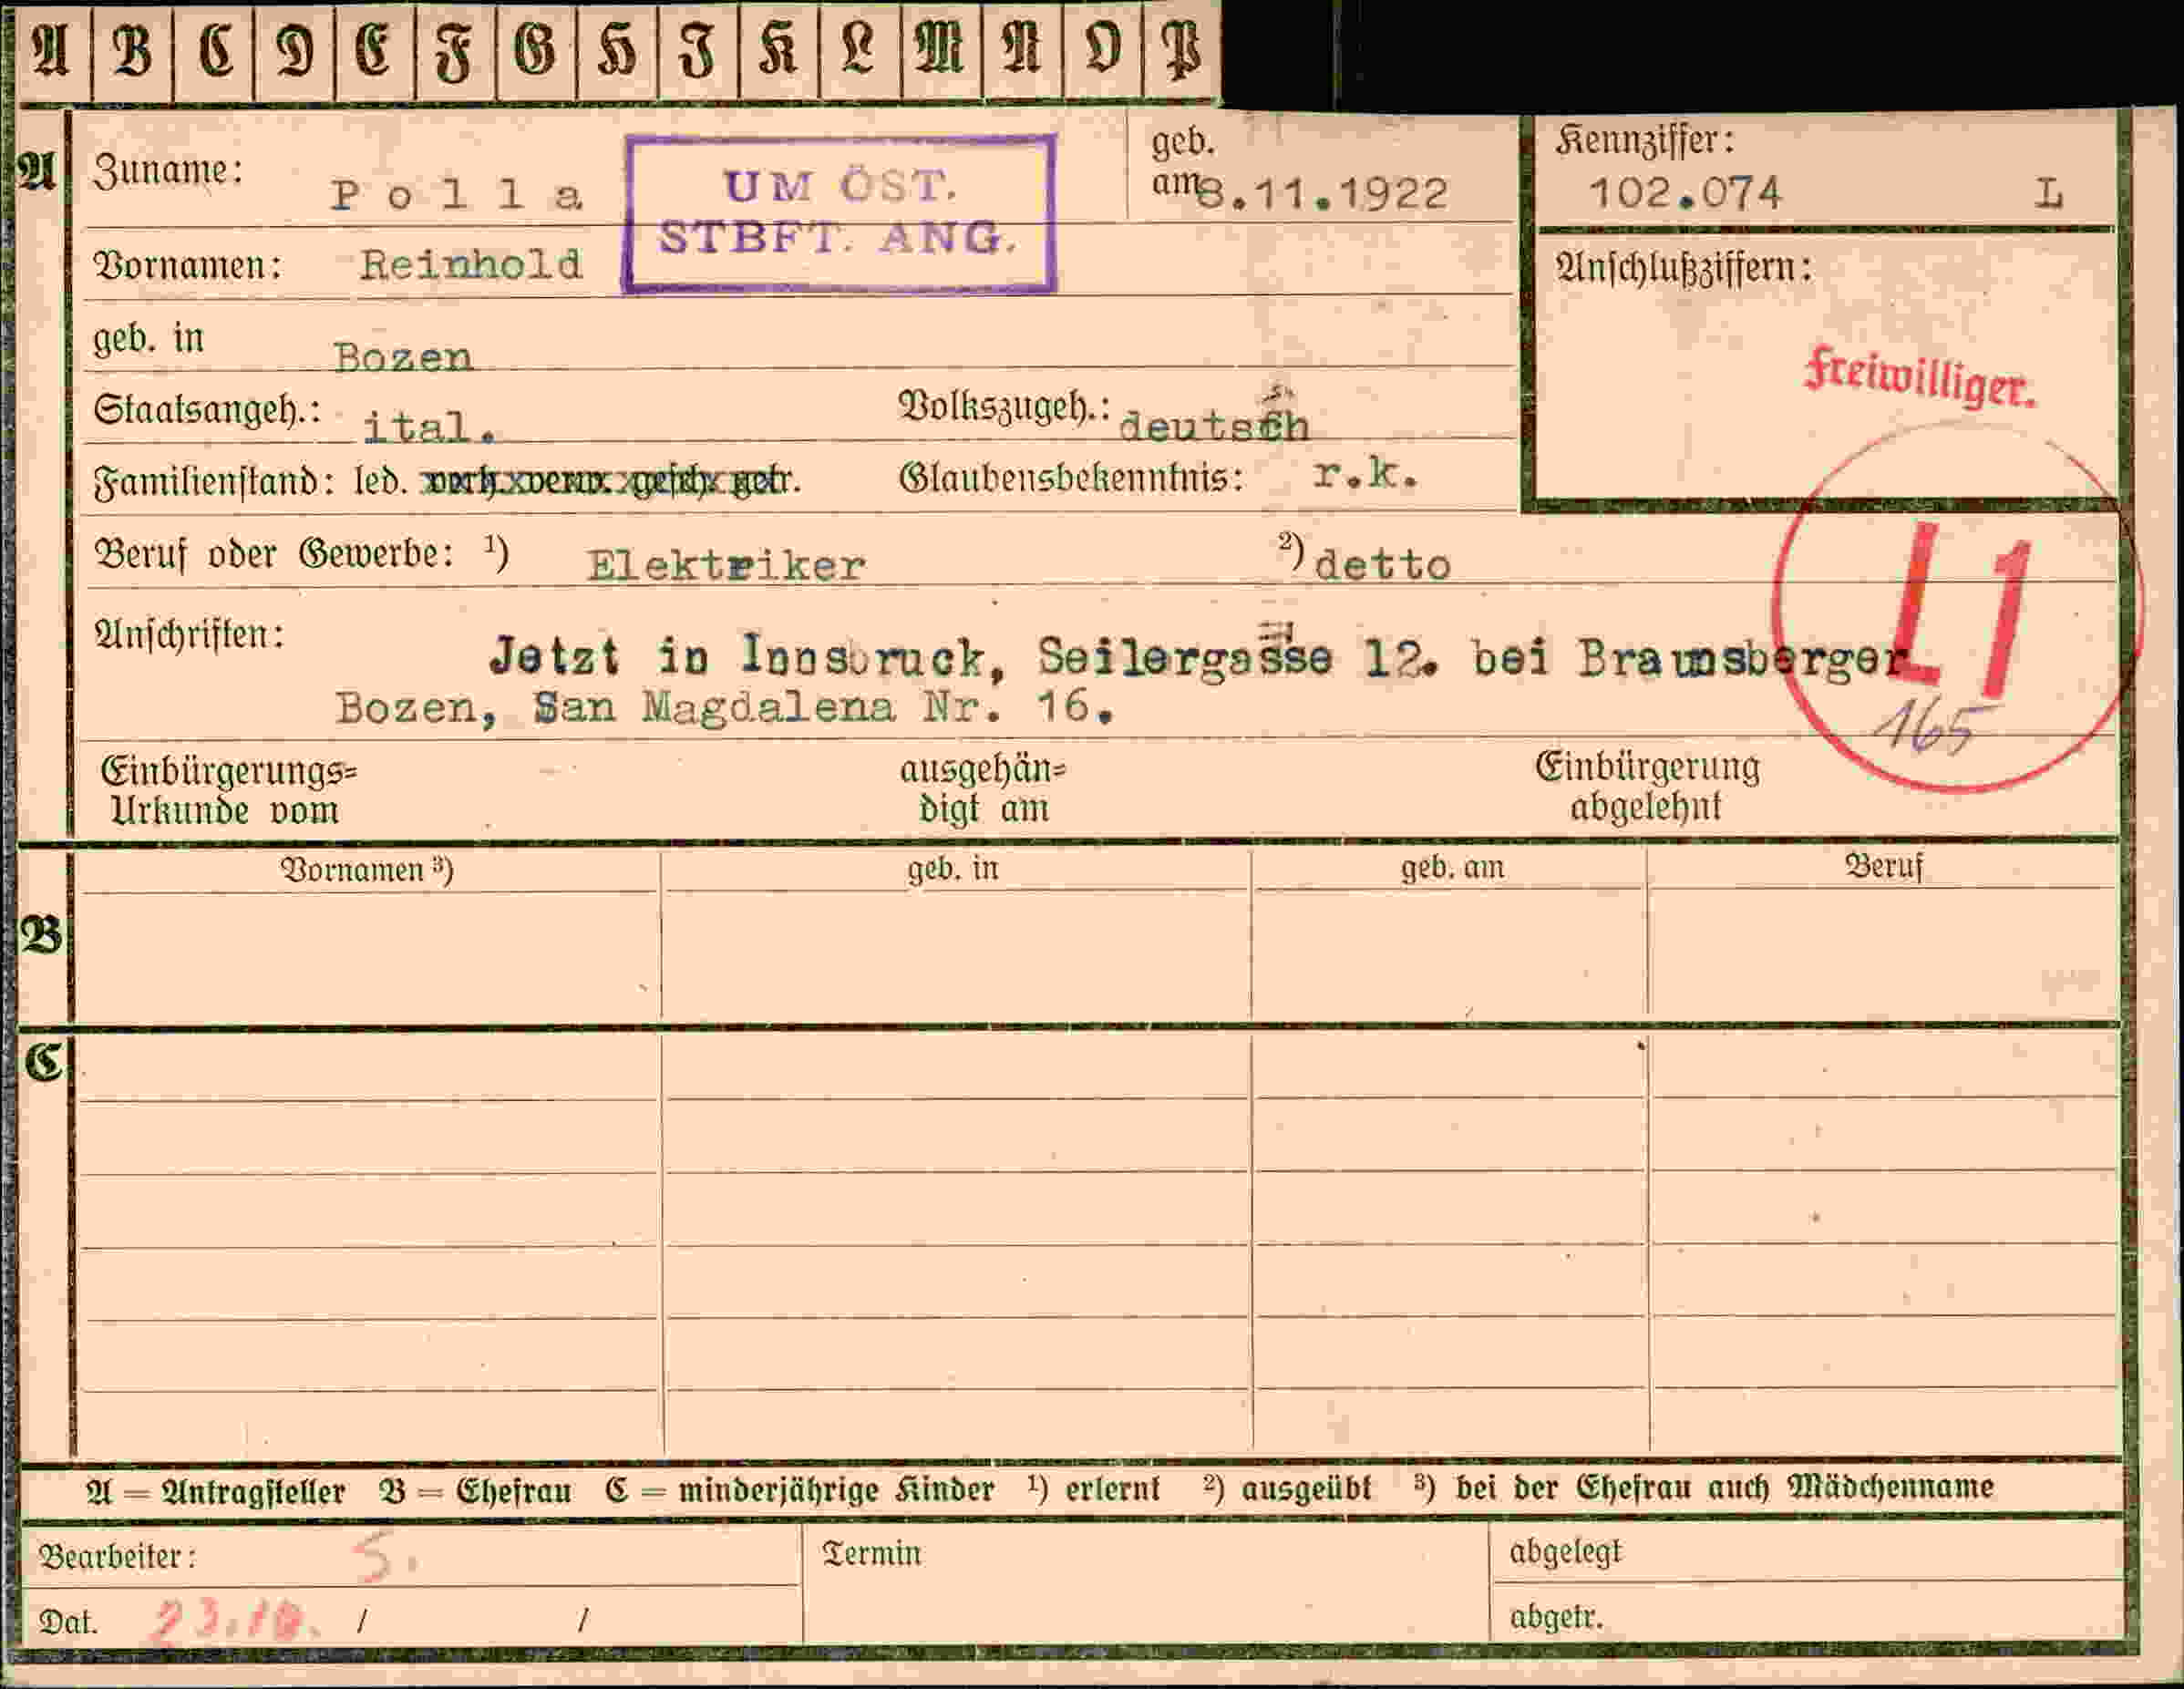Viewport: 2184px width, 1689px height.
Task: Select the profession 'Elektriker'
Action: 726,566
